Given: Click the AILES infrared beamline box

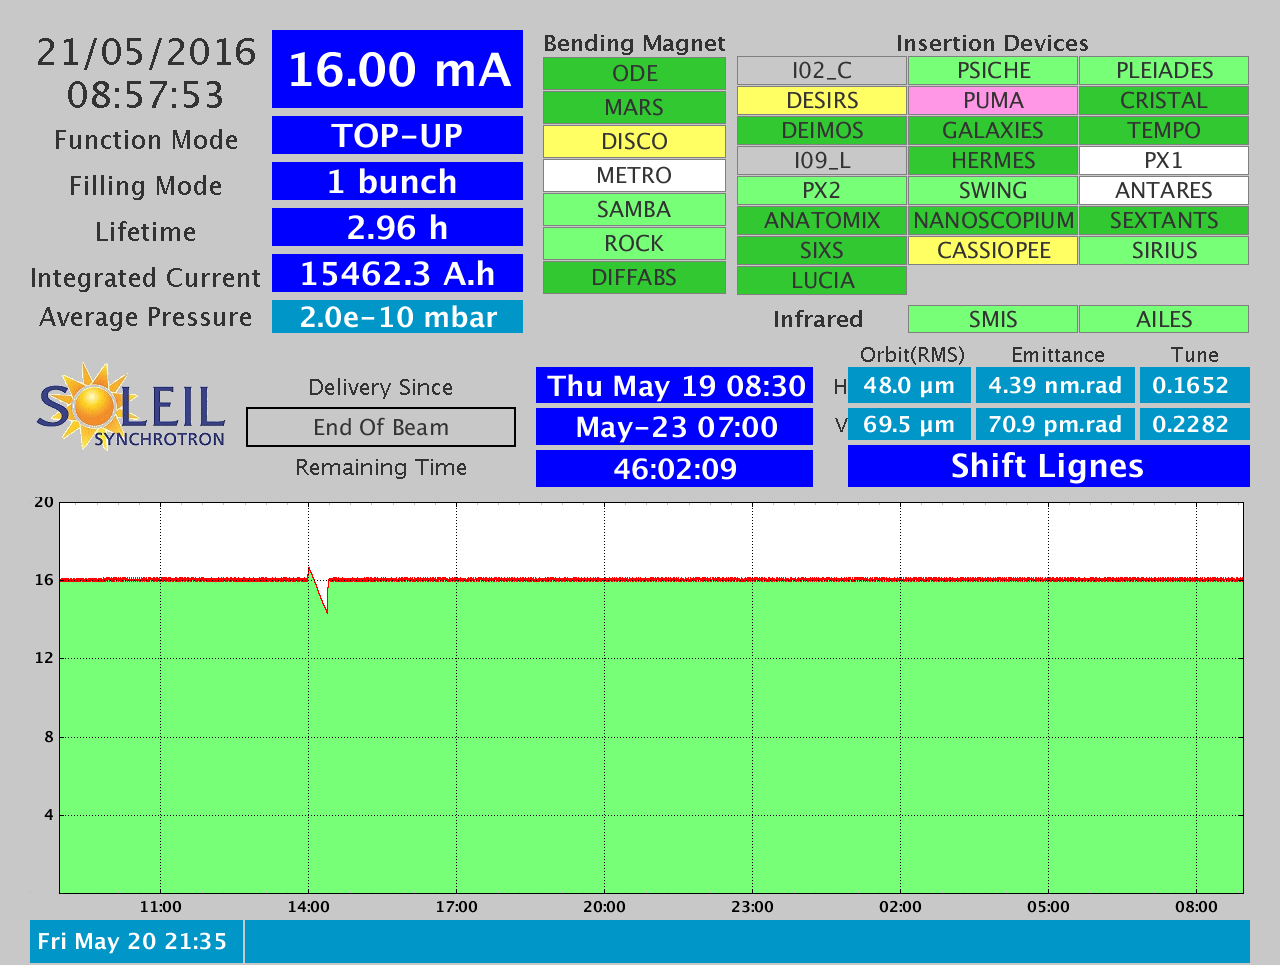Looking at the screenshot, I should tap(1164, 319).
